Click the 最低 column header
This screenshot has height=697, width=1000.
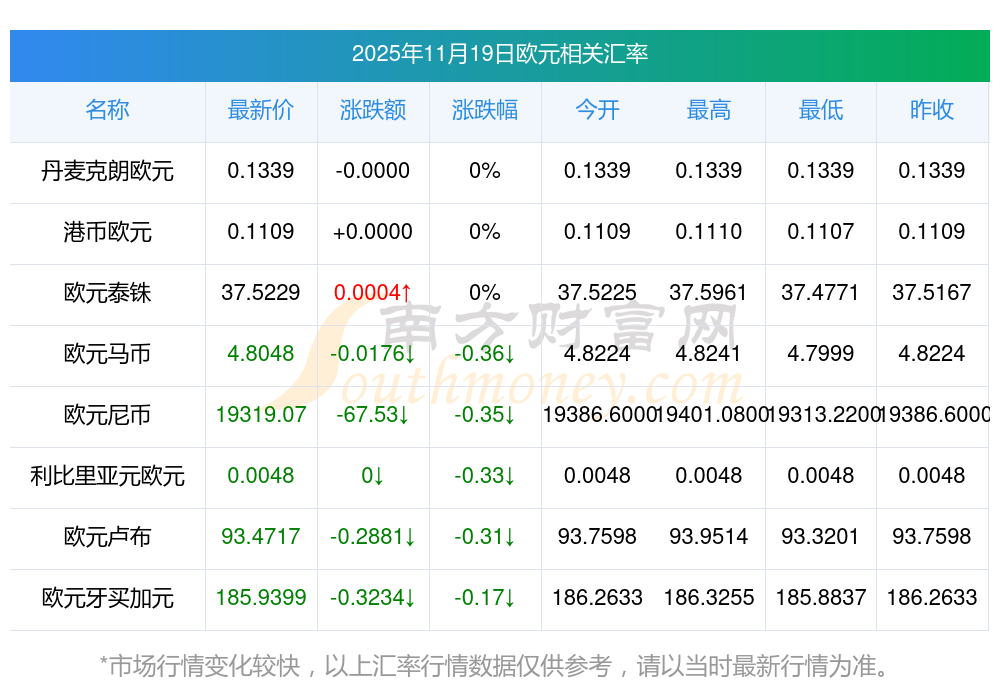[x=821, y=110]
